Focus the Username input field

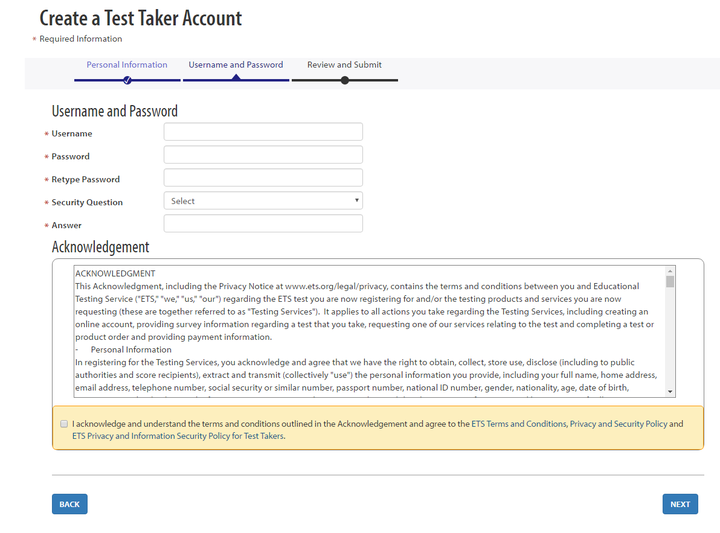click(263, 132)
